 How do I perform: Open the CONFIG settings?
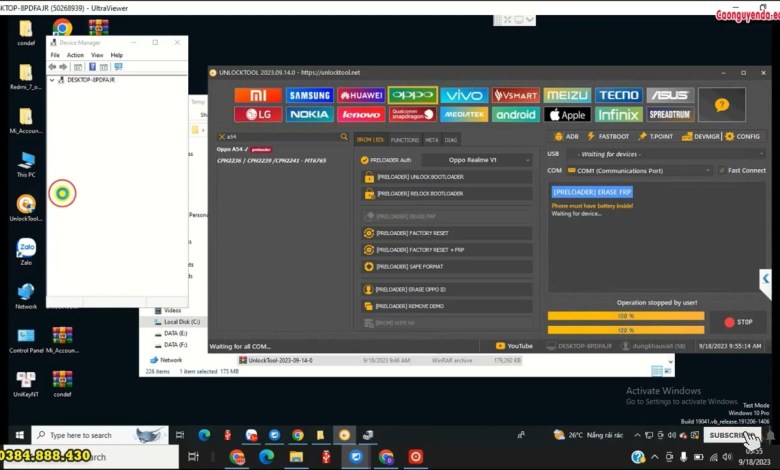pyautogui.click(x=743, y=136)
